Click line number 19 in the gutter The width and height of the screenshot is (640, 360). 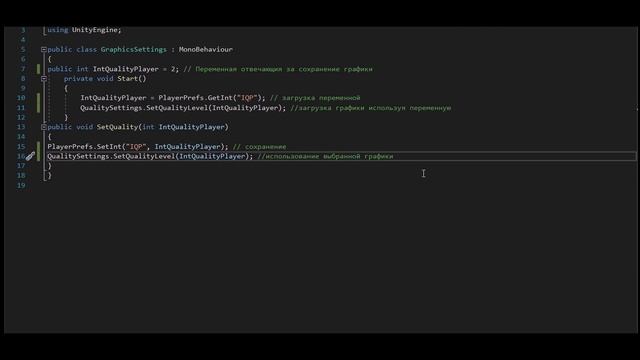click(x=21, y=185)
